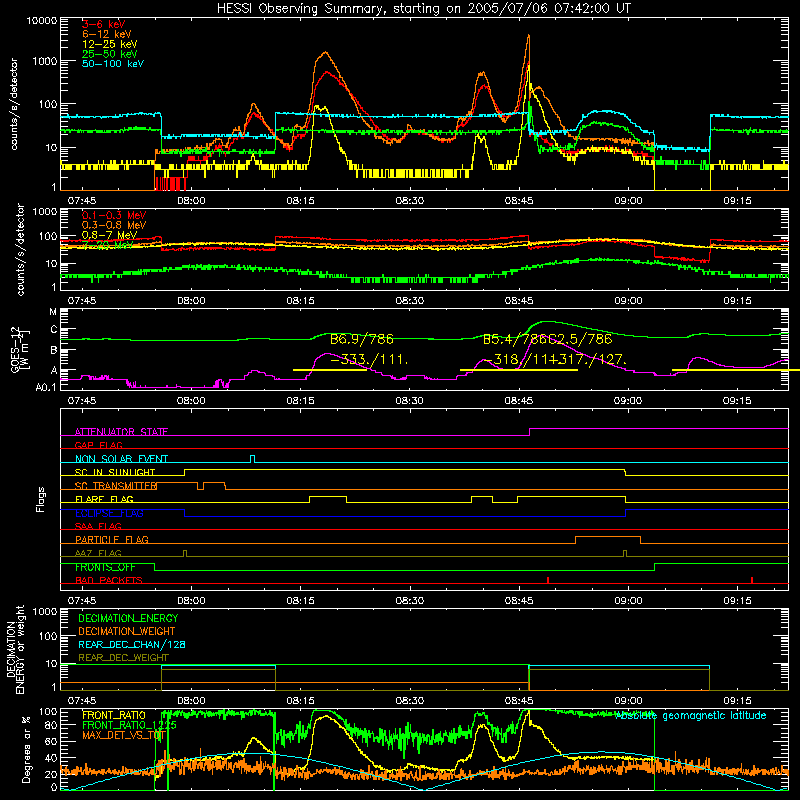Viewport: 800px width, 800px height.
Task: Click the B5.4/786 flare annotation
Action: click(x=515, y=339)
